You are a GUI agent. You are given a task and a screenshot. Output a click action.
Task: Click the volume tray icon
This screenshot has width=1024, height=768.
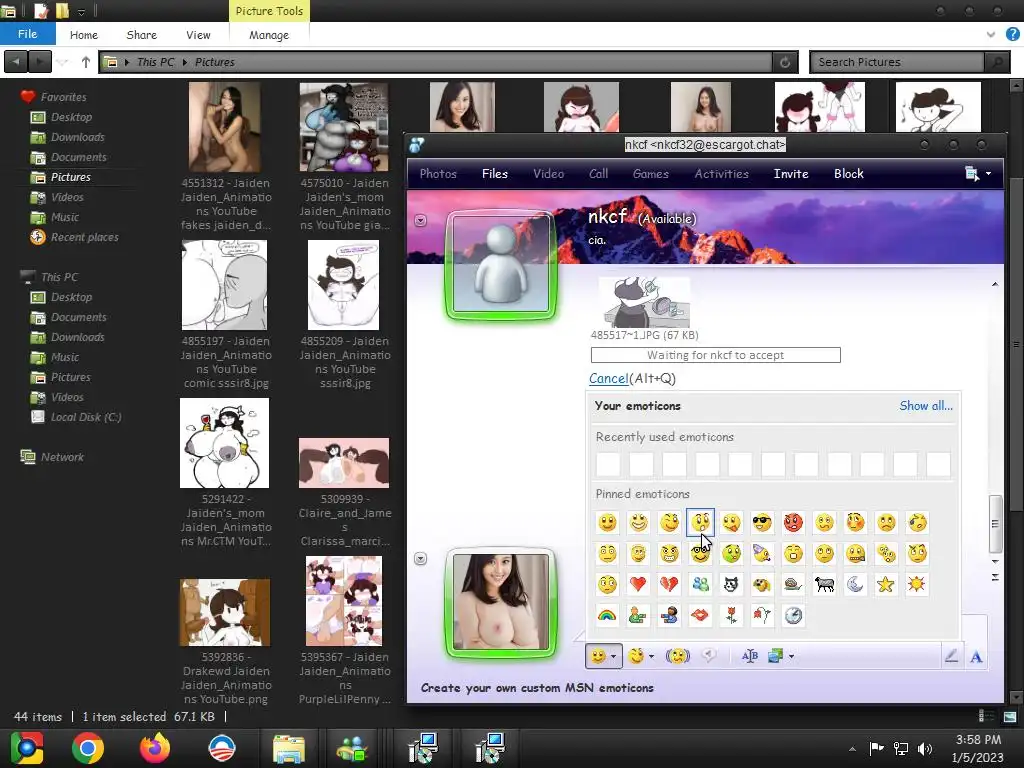pos(925,748)
